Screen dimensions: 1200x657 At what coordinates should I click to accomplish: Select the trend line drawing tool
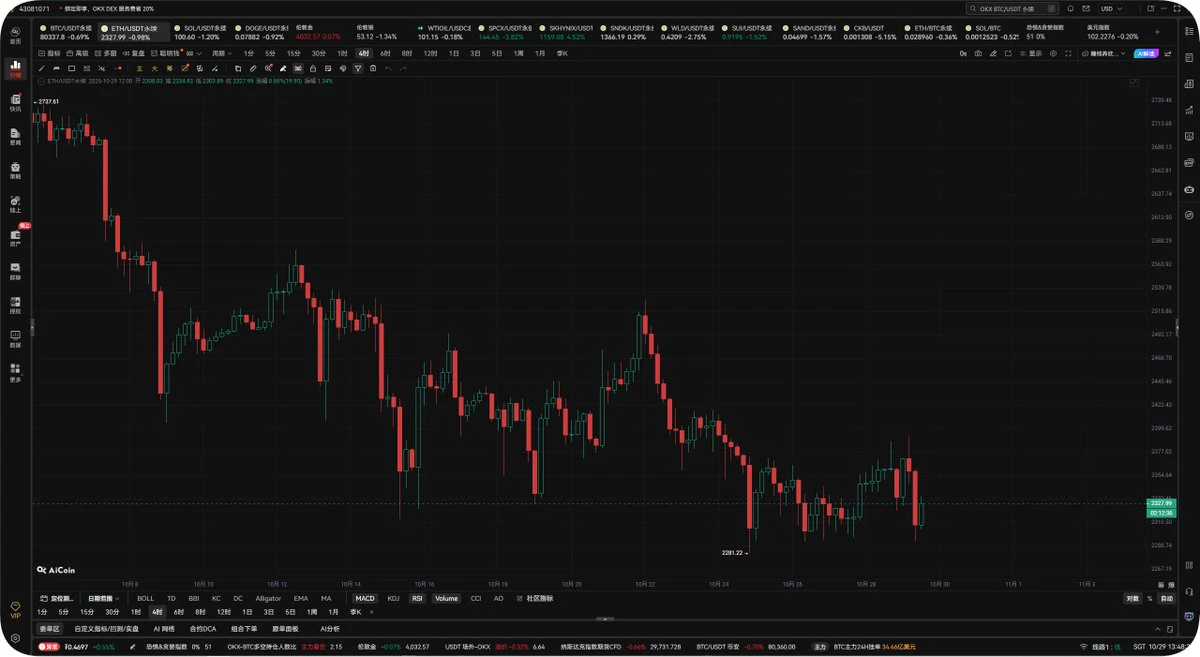[x=41, y=68]
